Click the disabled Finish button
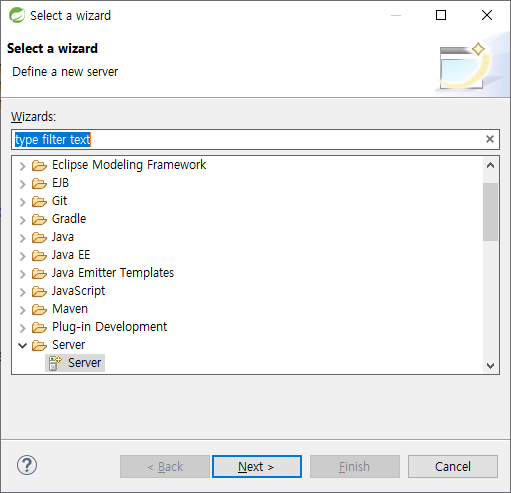 click(x=355, y=466)
